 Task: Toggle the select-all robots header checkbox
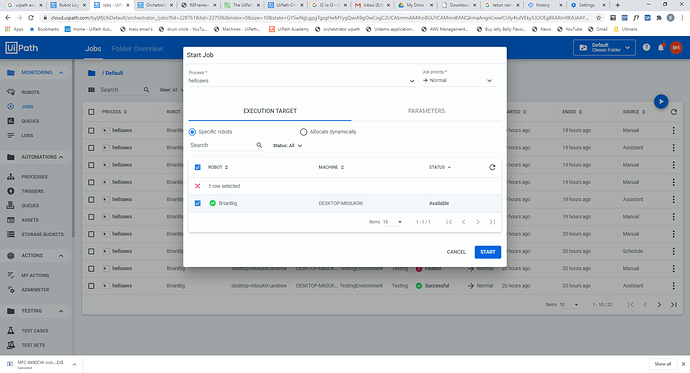point(198,167)
